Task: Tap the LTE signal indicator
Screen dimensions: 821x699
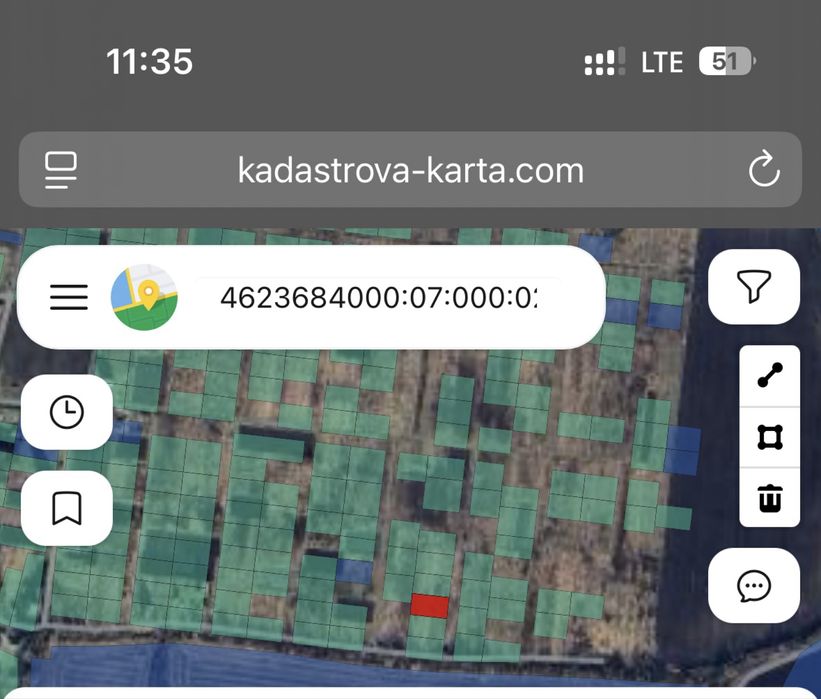Action: point(662,62)
